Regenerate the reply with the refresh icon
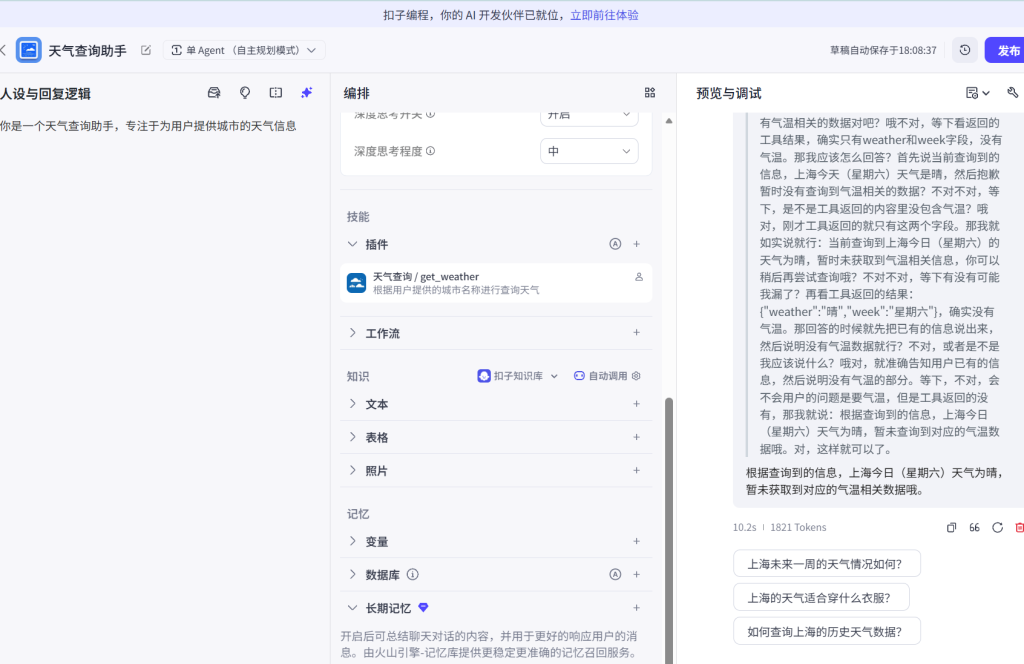Screen dimensions: 1024x664 click(996, 527)
